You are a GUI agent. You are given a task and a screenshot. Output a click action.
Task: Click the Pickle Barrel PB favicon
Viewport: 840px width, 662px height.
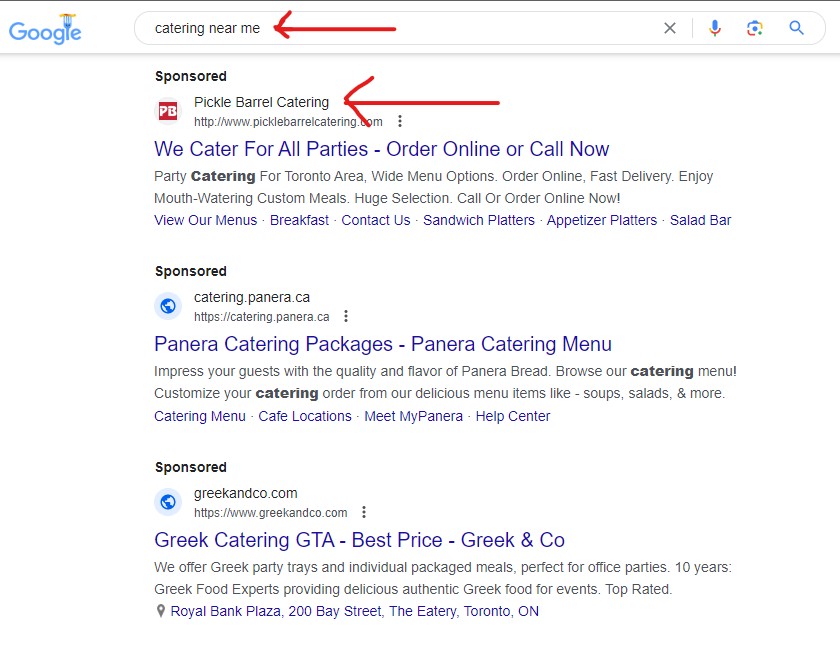168,111
